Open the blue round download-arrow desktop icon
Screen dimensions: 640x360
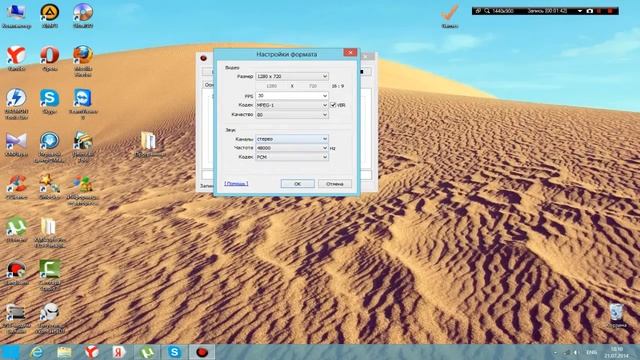click(x=49, y=147)
